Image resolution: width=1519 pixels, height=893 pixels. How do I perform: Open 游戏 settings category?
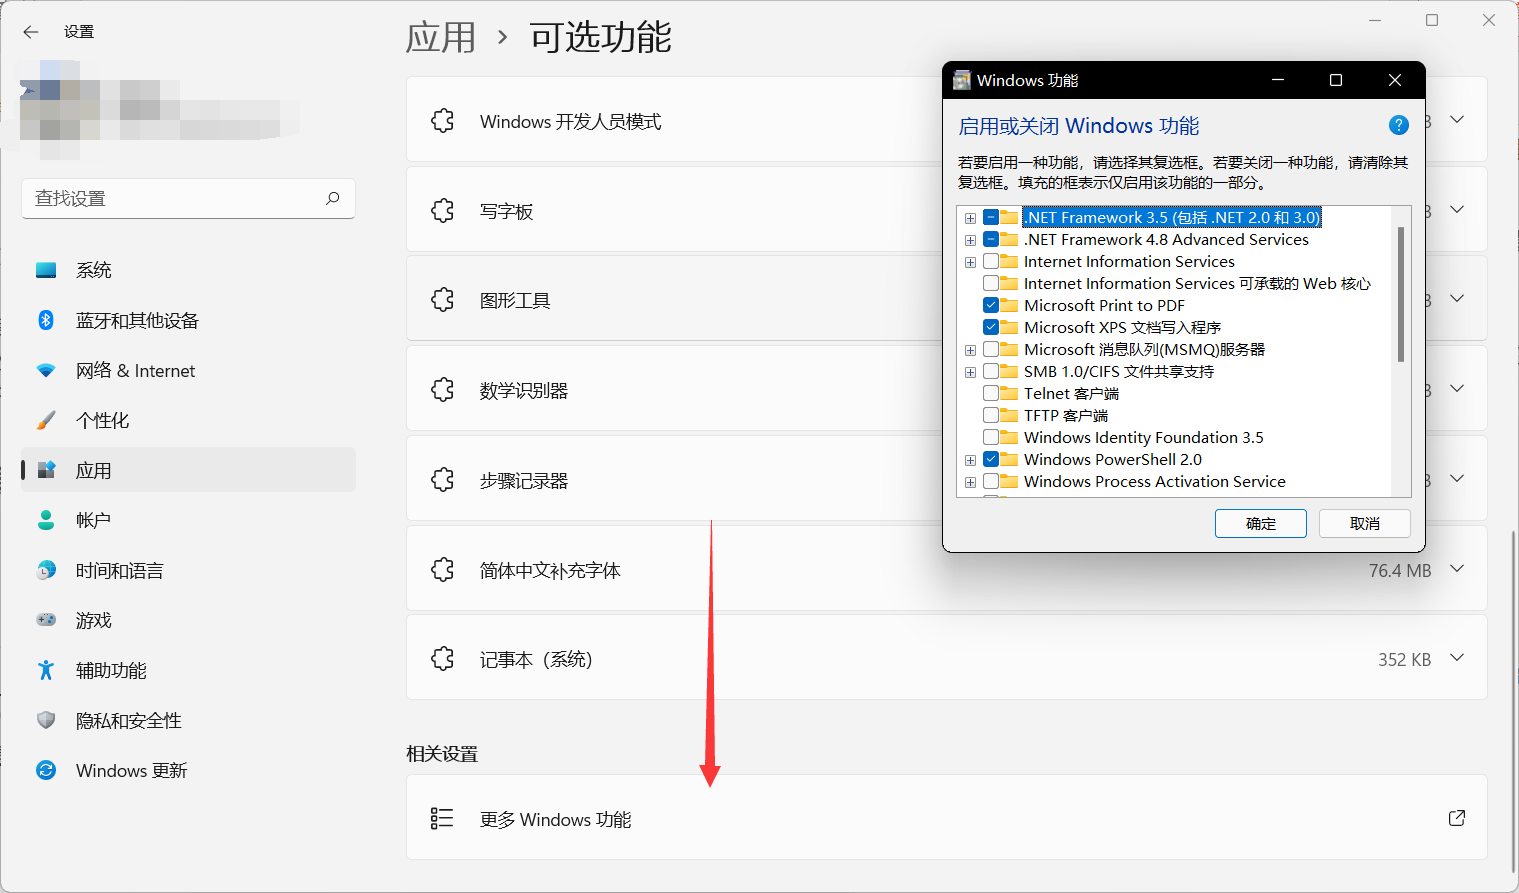pos(188,620)
